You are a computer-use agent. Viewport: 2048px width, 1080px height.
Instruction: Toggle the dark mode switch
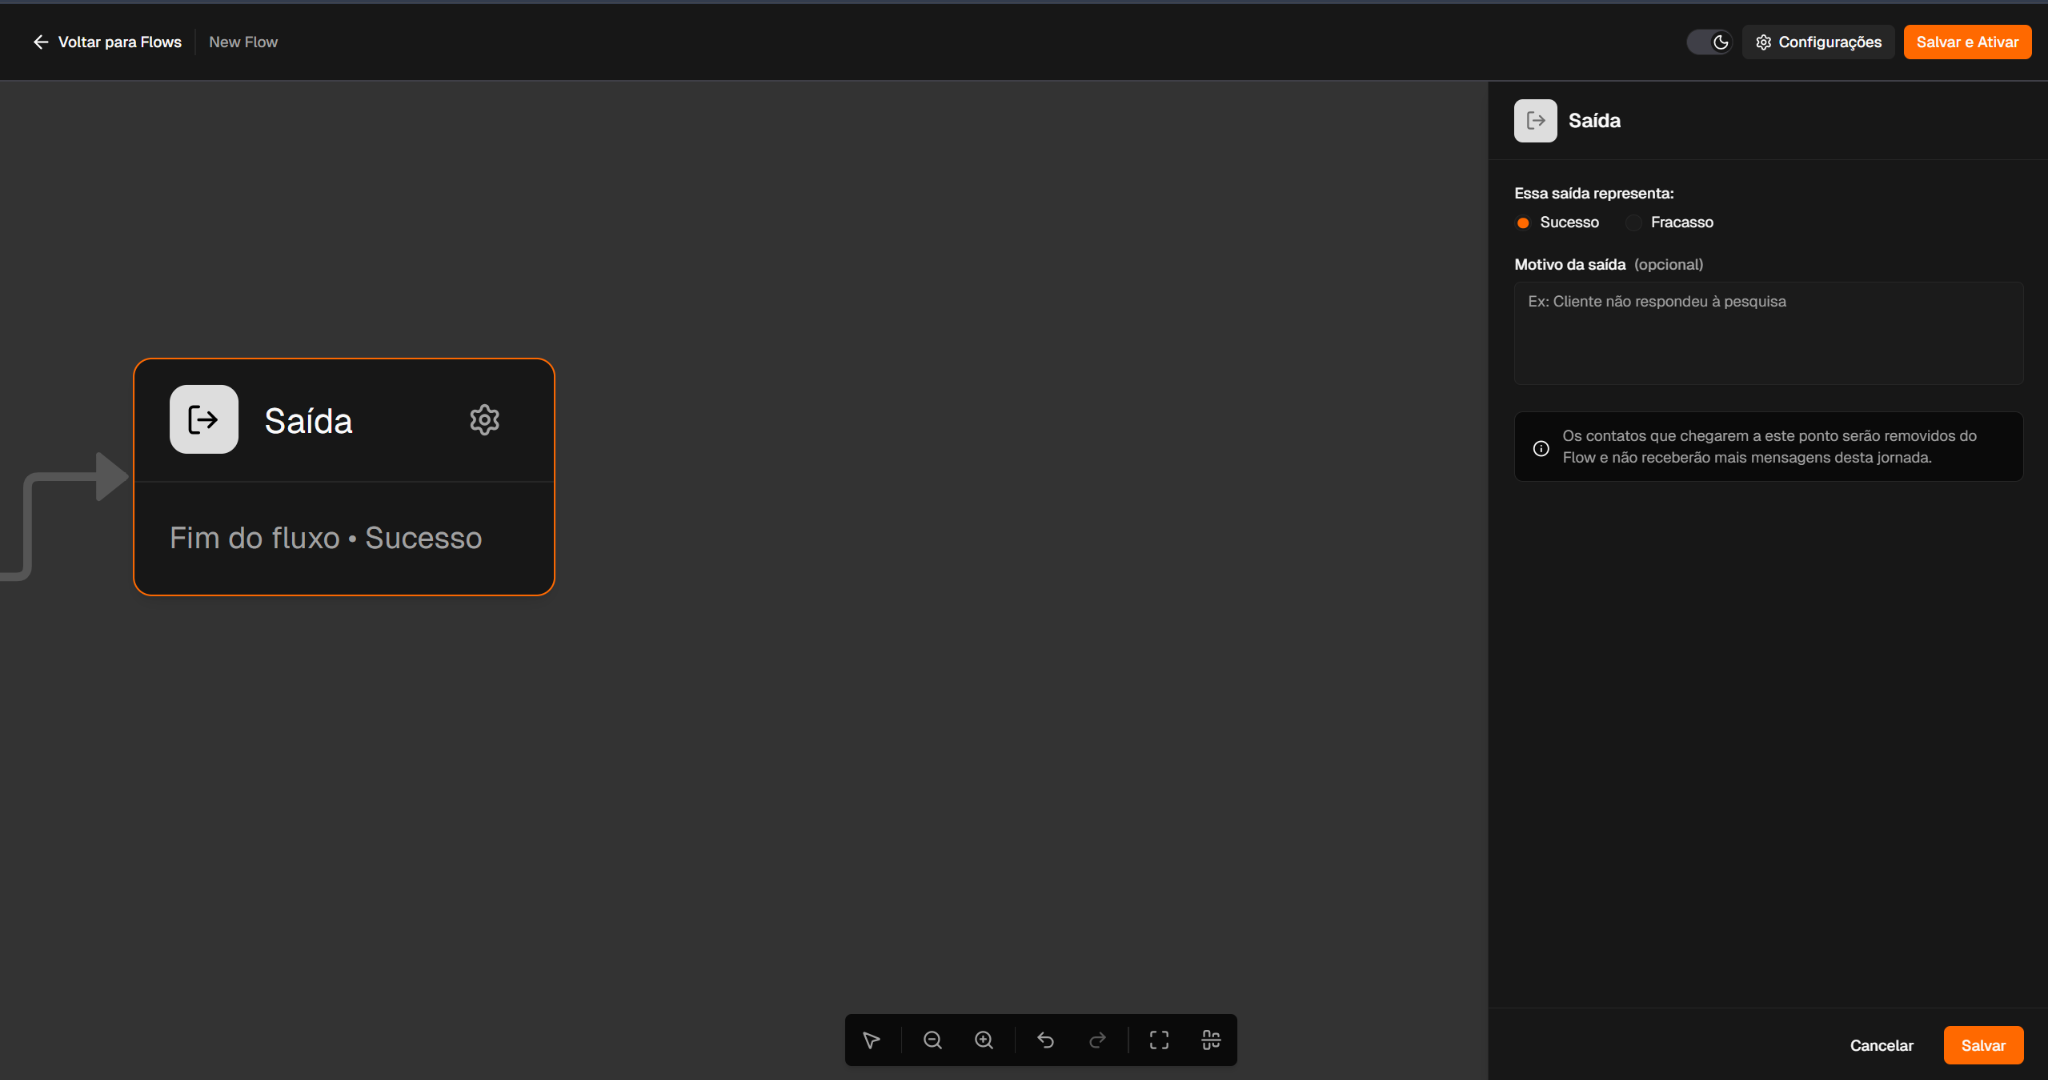coord(1709,42)
